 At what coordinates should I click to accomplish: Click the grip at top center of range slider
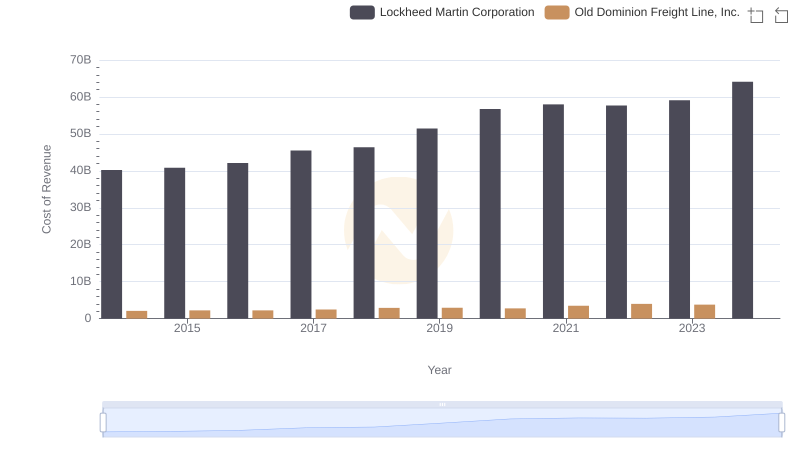point(442,404)
